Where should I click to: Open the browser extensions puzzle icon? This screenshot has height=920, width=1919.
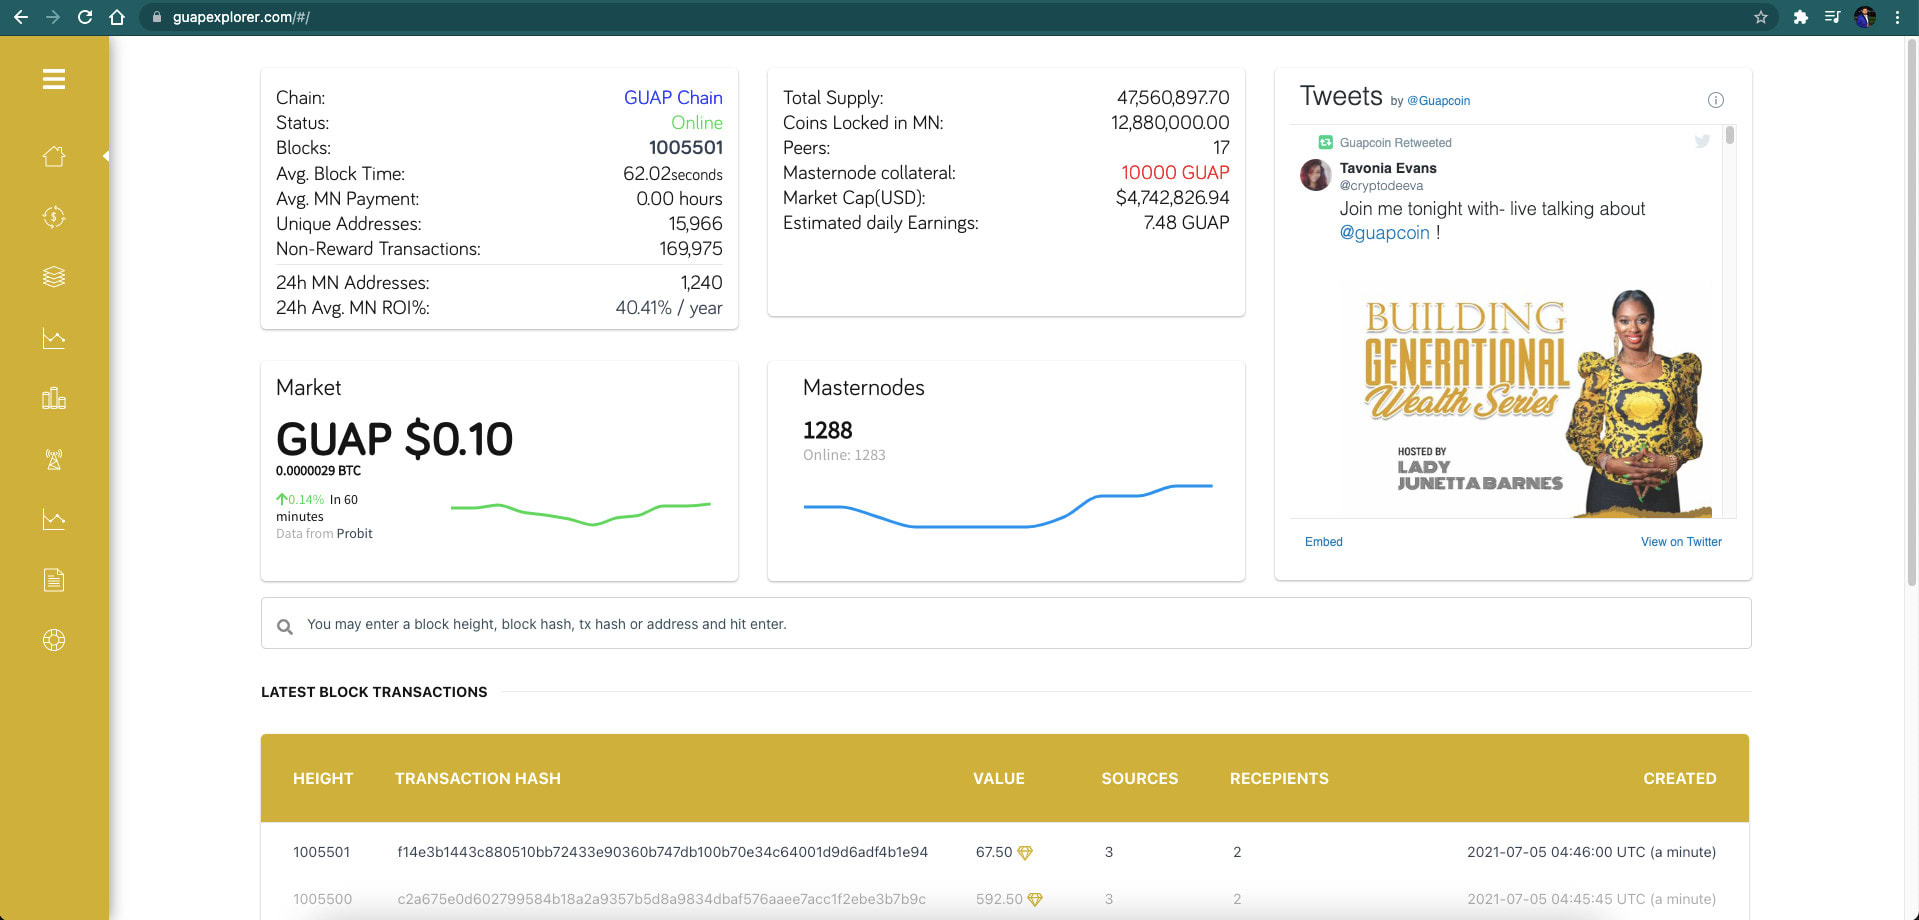1800,17
